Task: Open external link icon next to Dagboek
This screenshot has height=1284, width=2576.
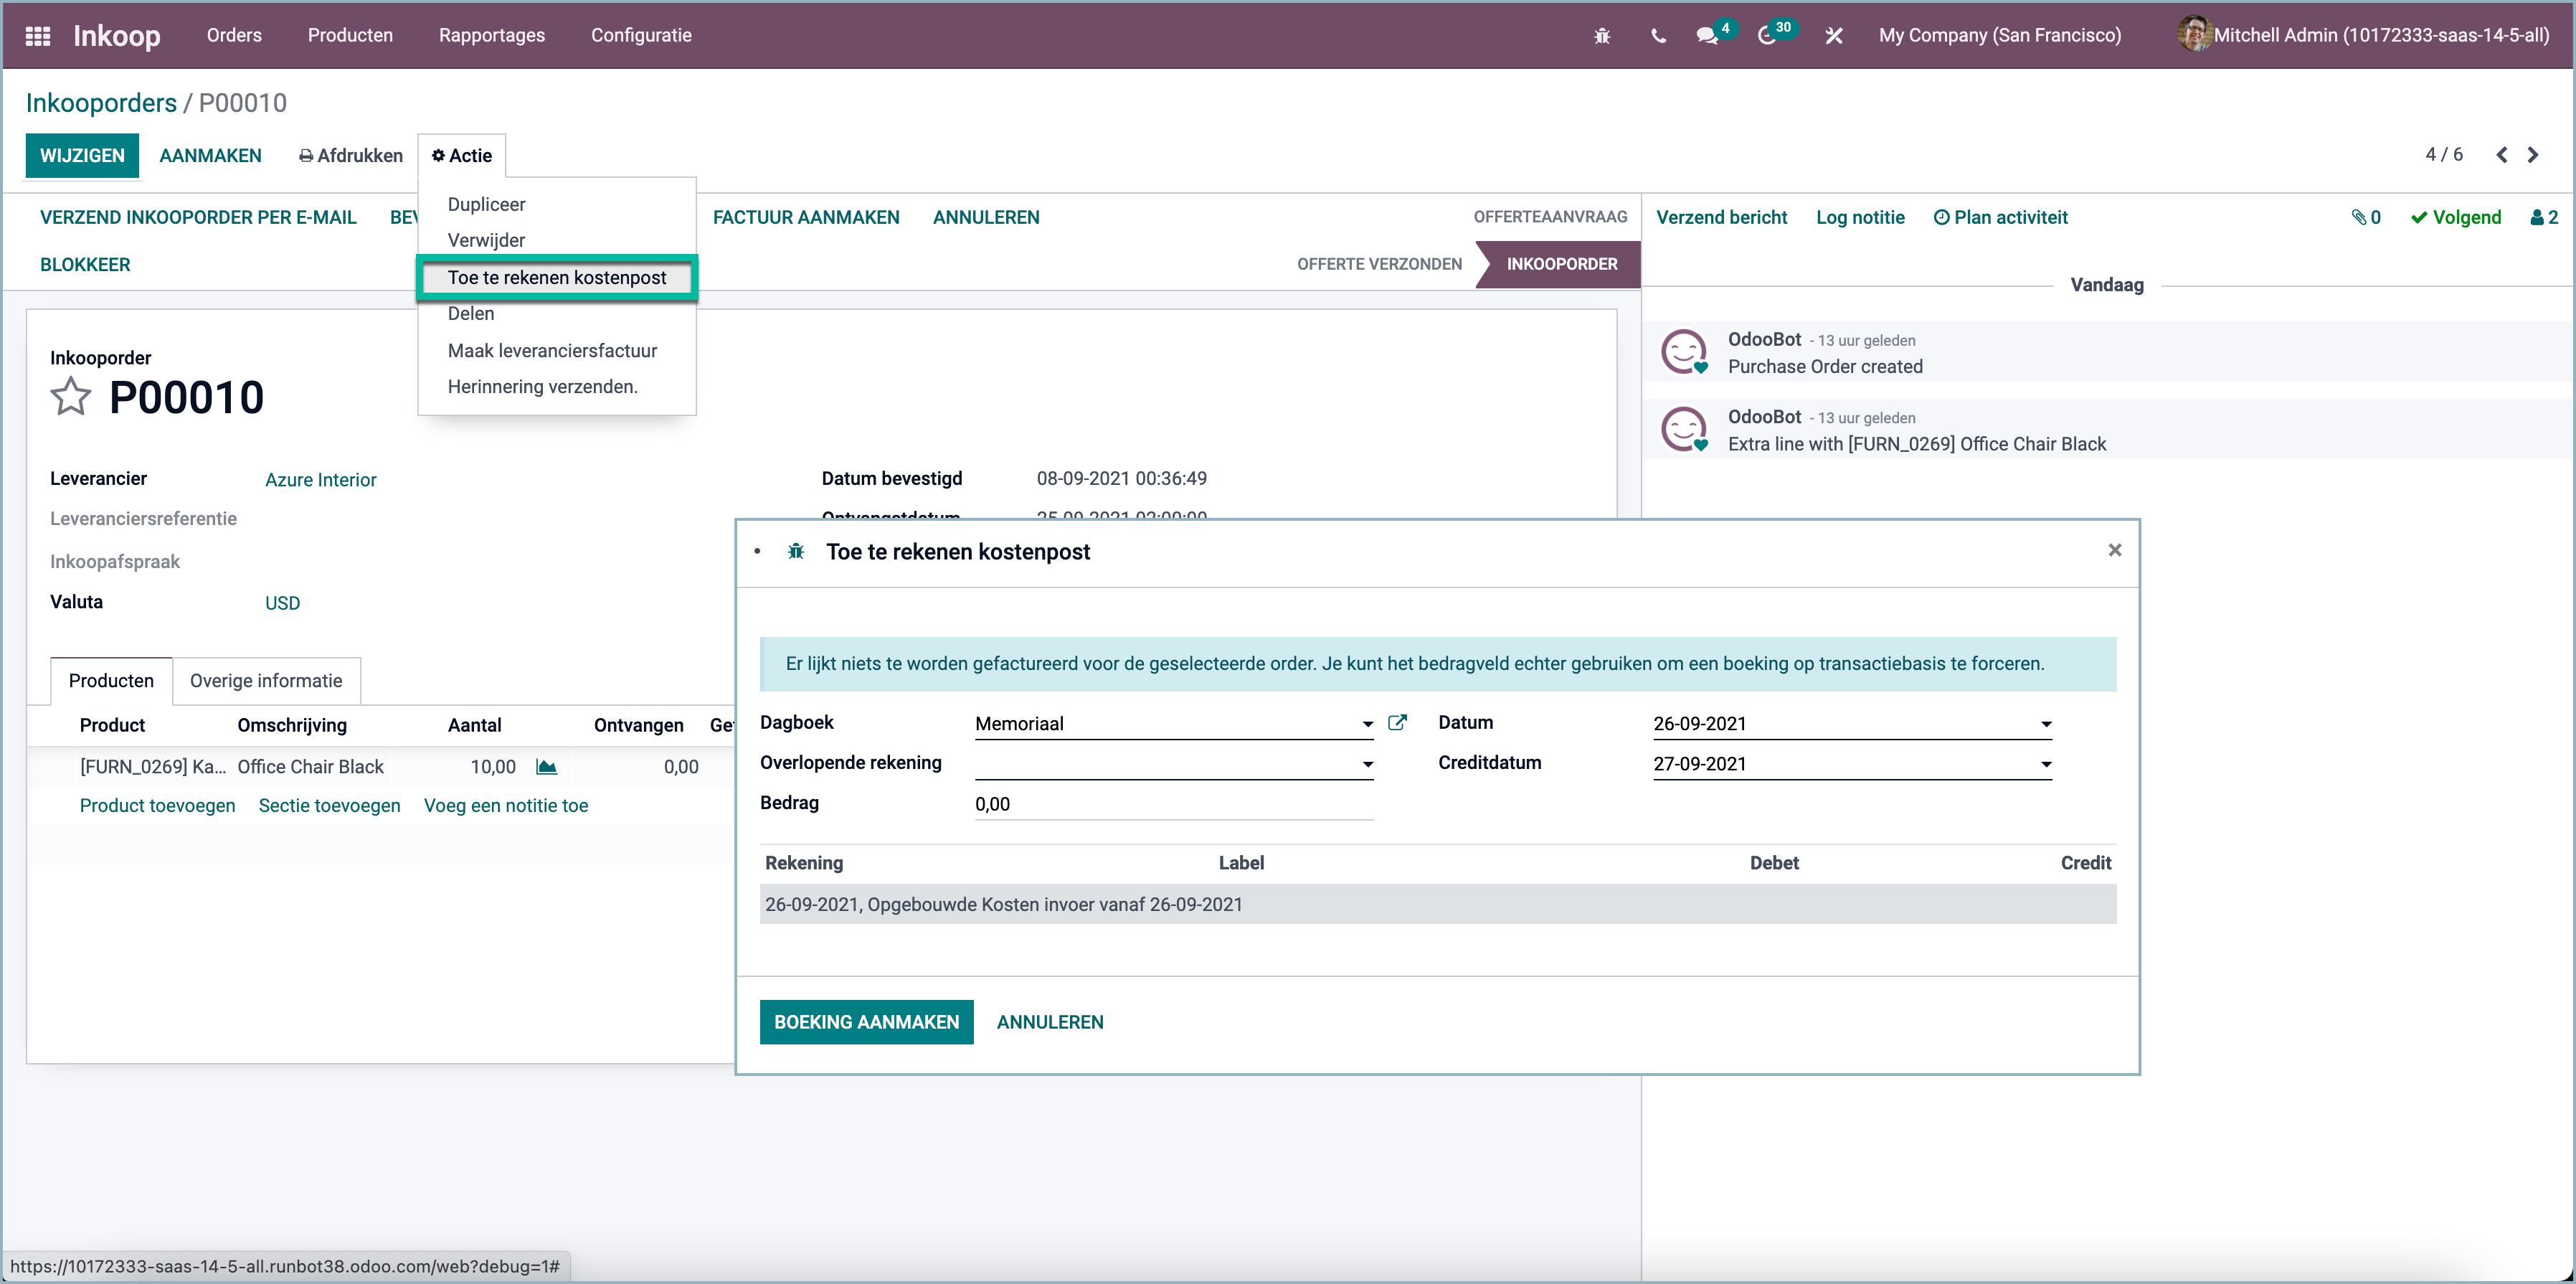Action: 1398,722
